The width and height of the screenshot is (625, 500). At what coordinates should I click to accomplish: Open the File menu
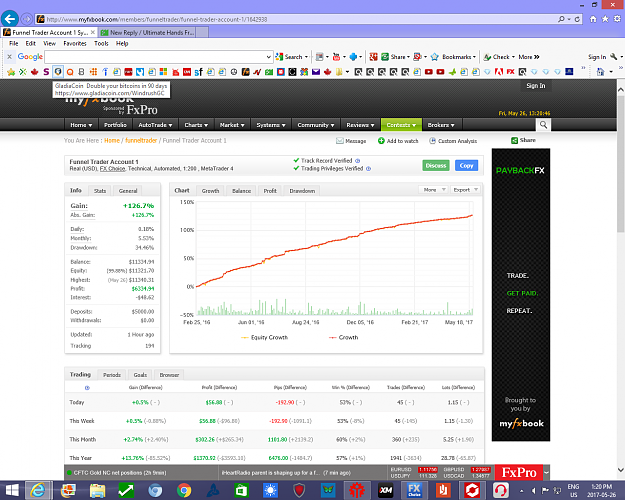14,43
